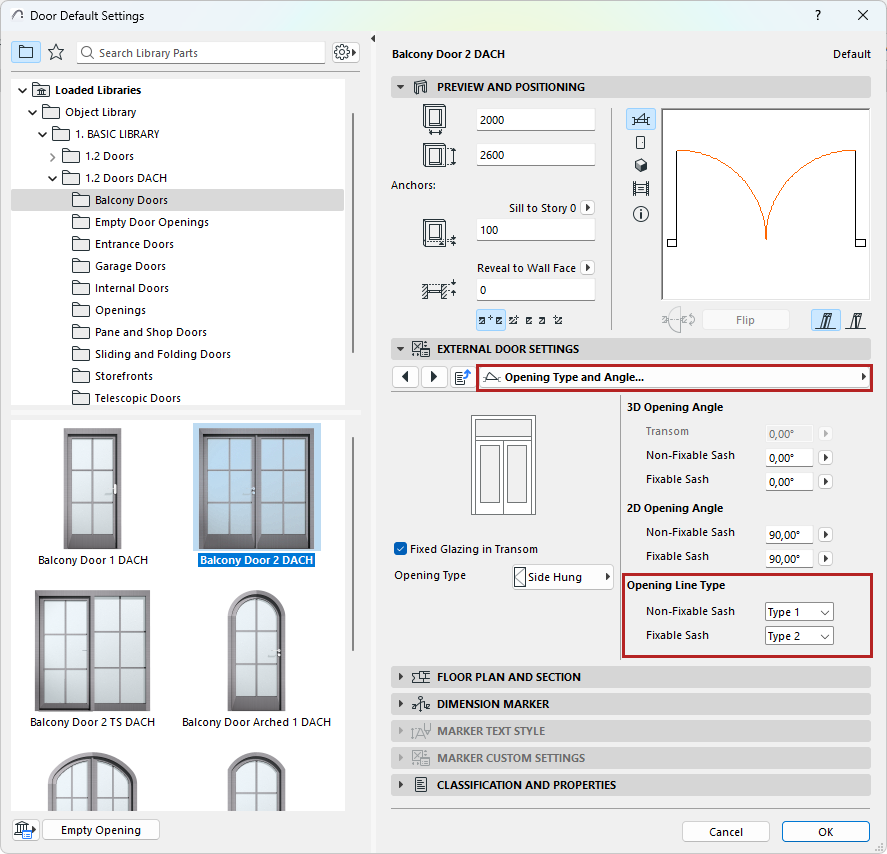Screen dimensions: 887x854
Task: Open 3D Fixable Sash angle arrow
Action: [825, 481]
